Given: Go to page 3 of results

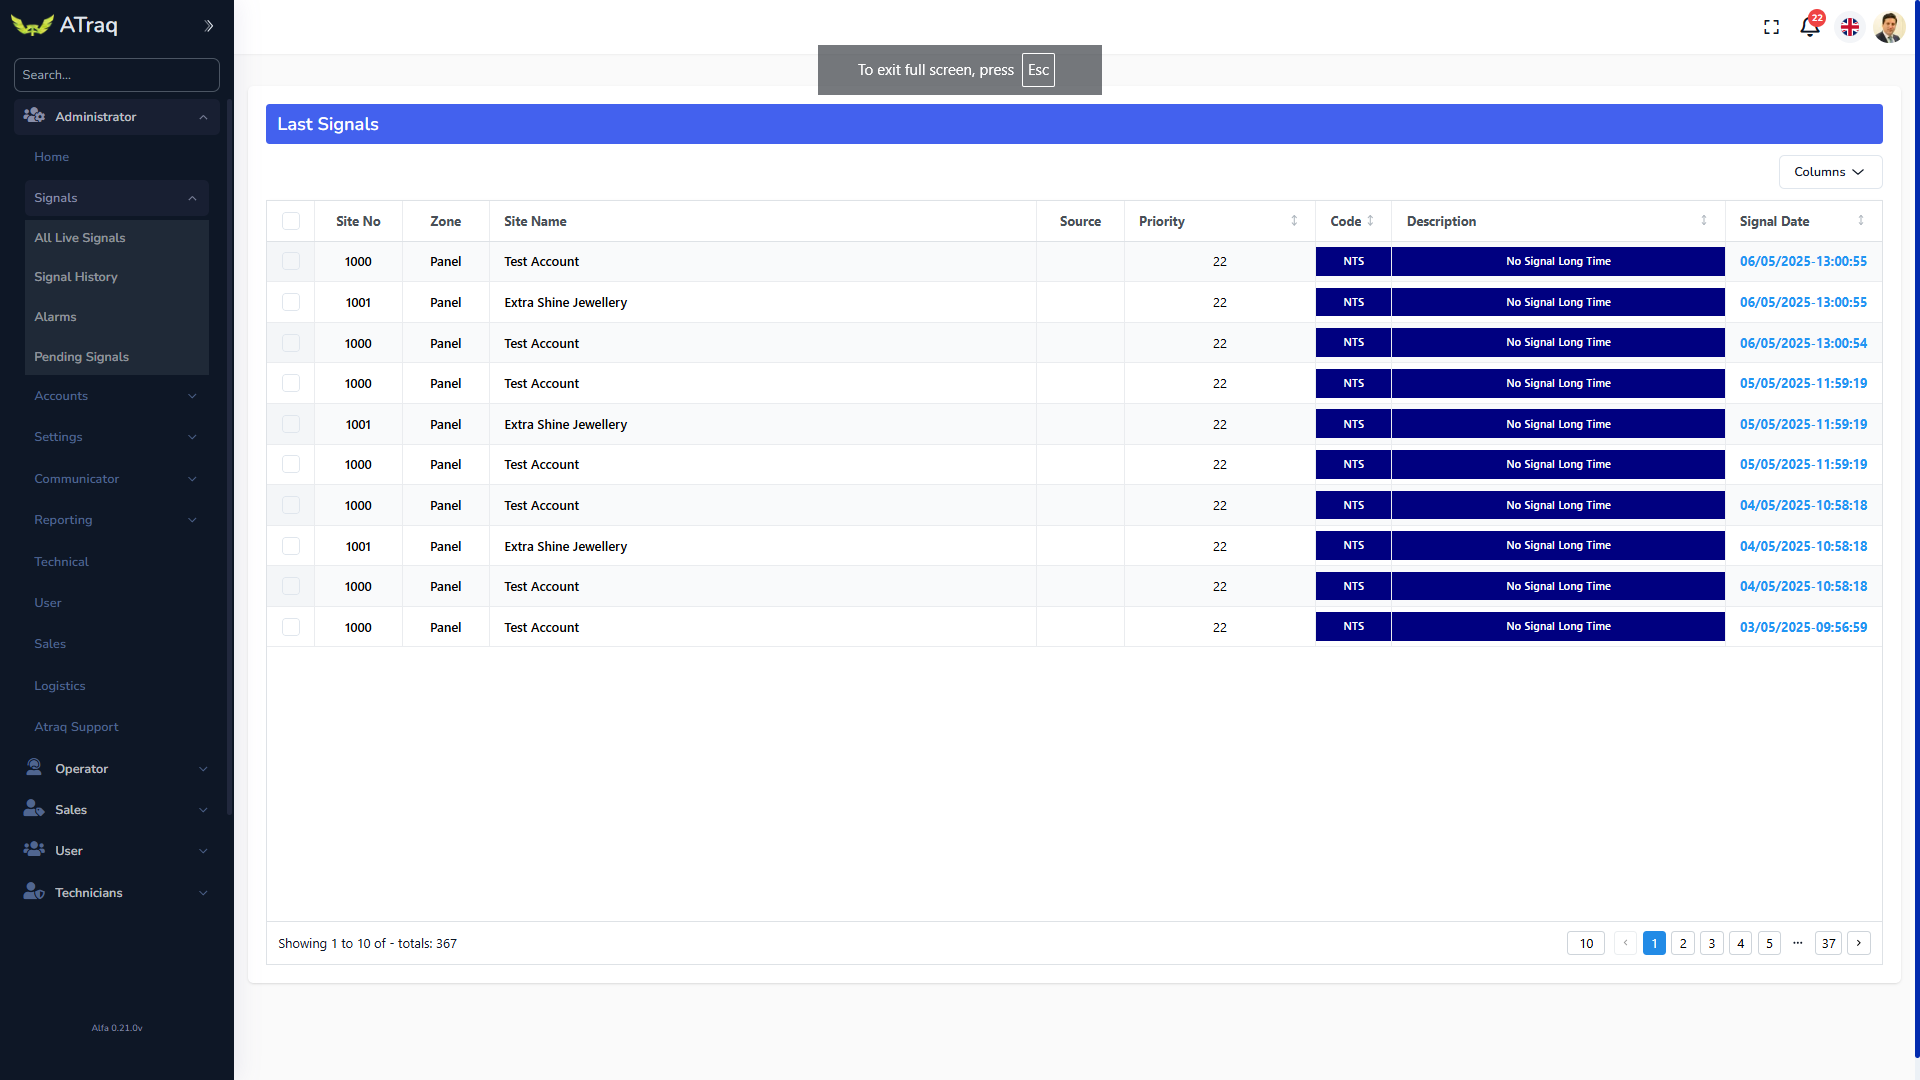Looking at the screenshot, I should [1712, 943].
